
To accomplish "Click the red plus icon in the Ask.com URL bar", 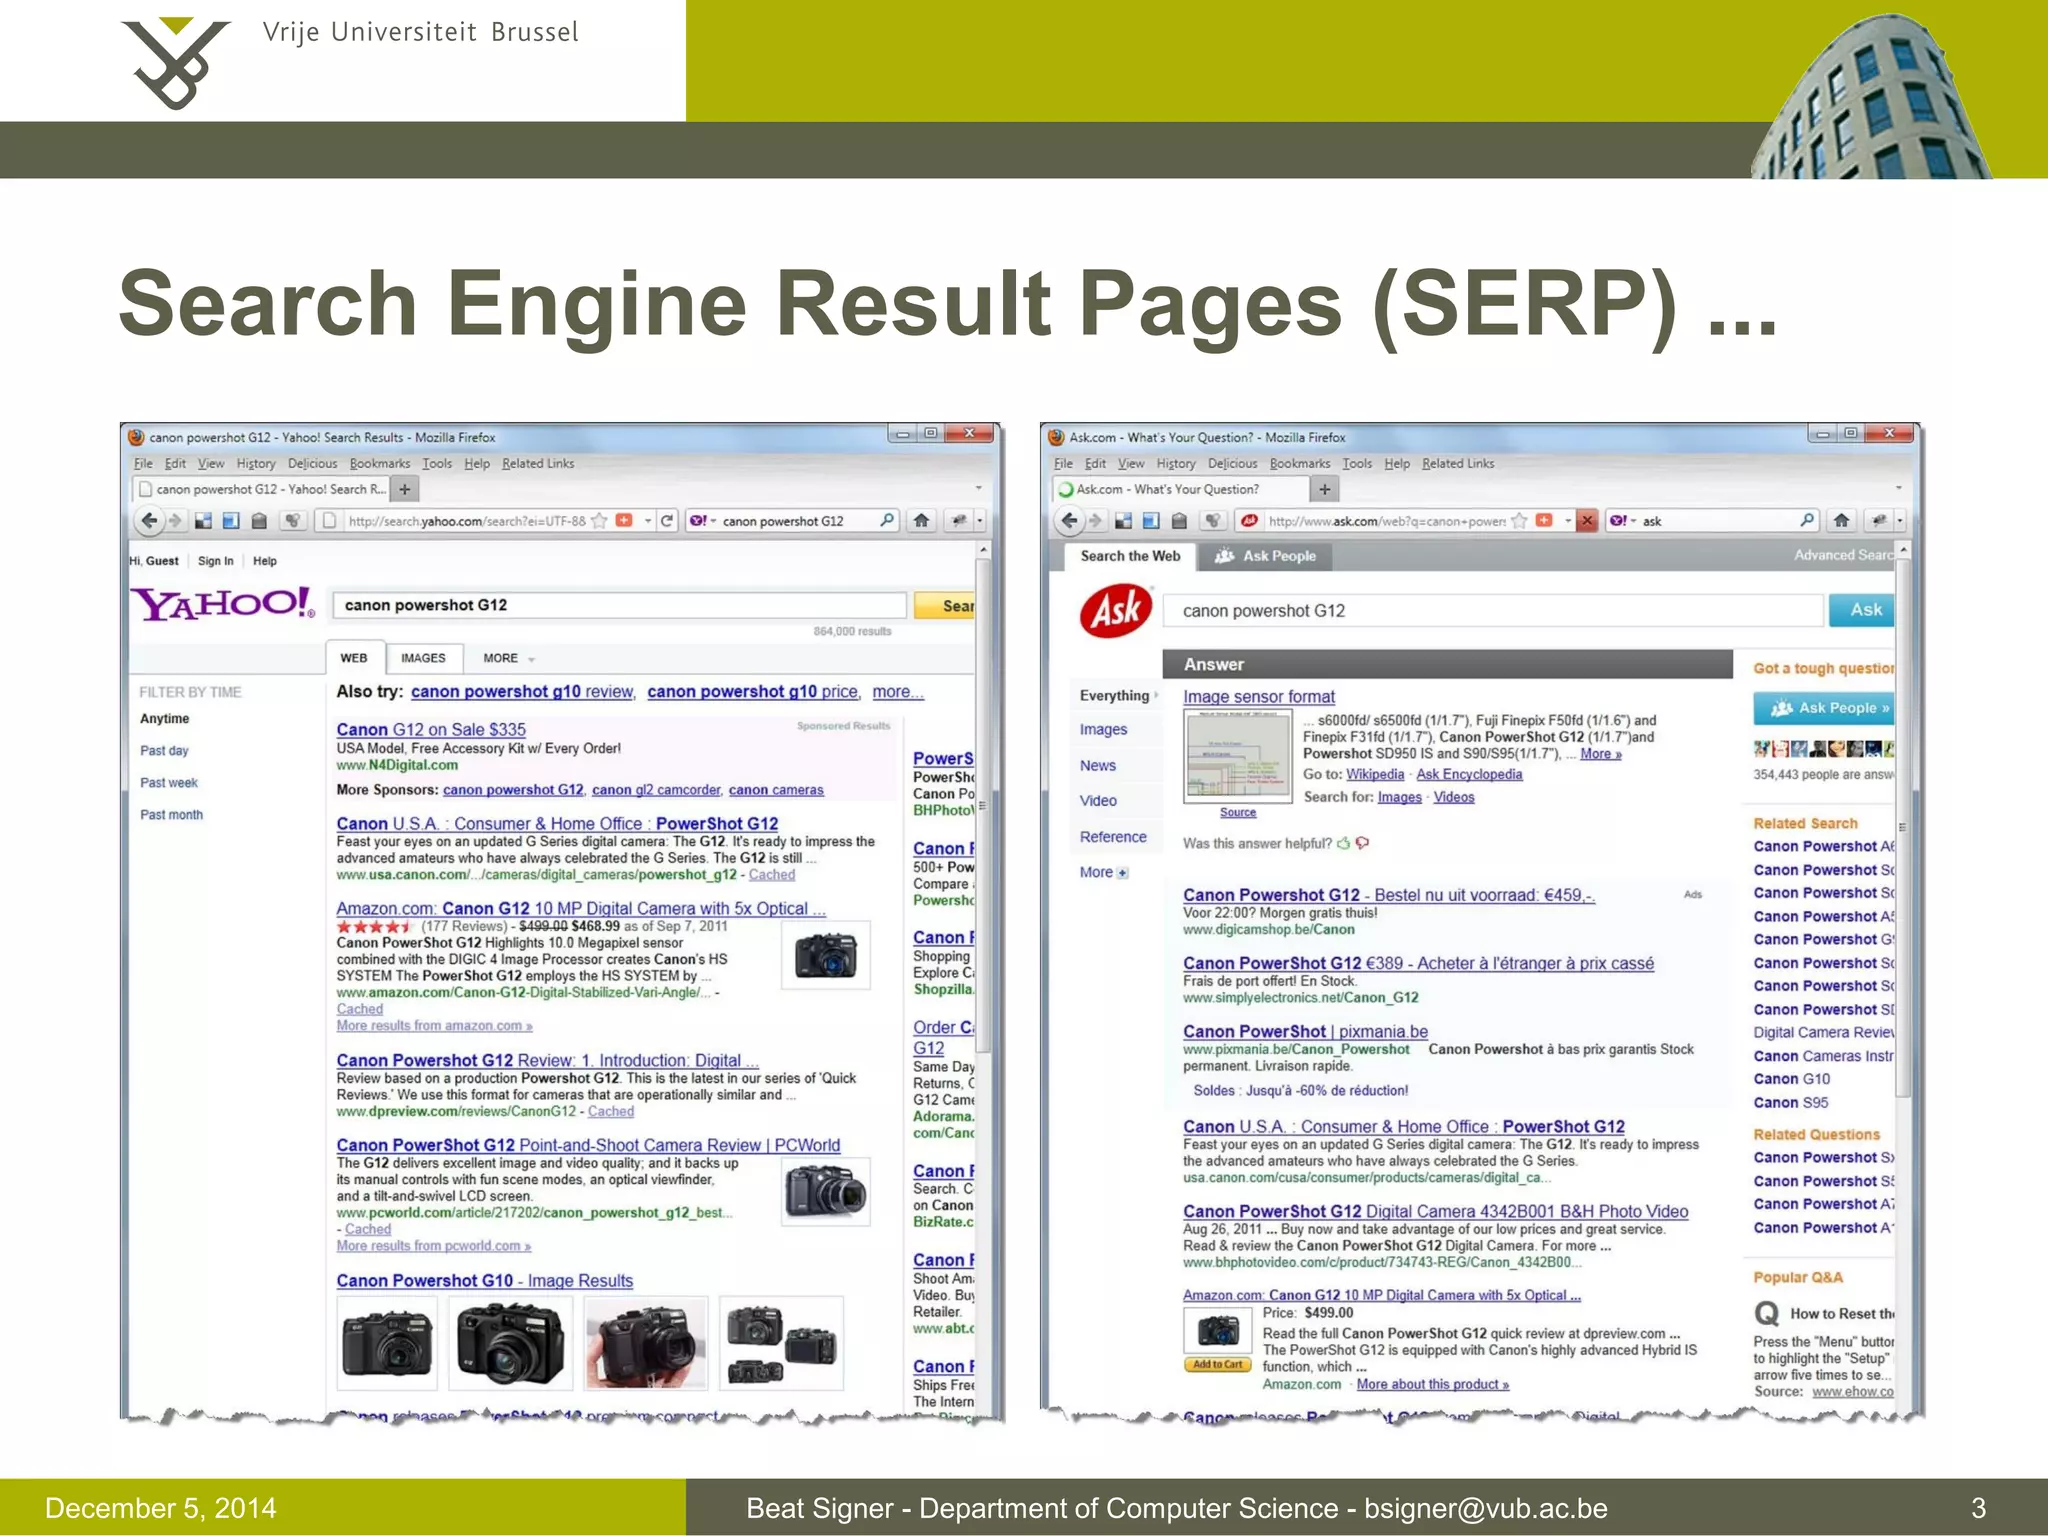I will 1544,520.
